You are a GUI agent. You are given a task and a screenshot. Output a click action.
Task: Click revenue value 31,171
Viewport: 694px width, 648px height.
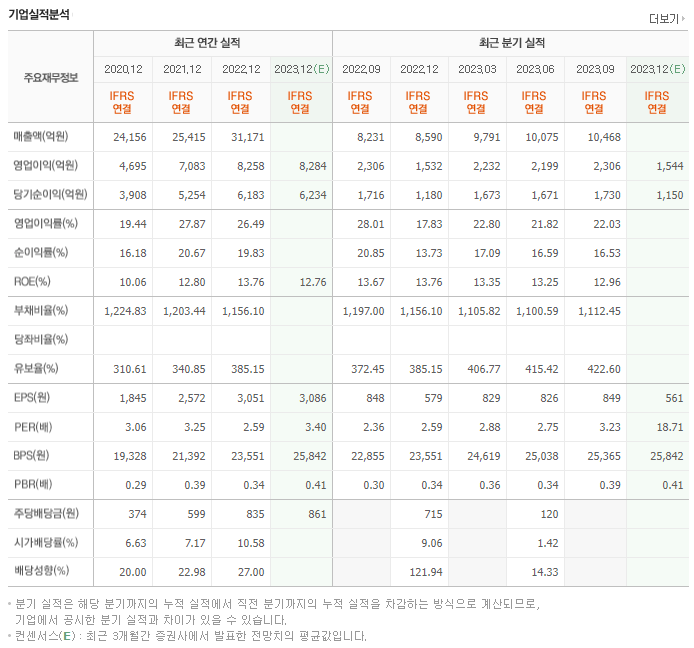pyautogui.click(x=247, y=137)
